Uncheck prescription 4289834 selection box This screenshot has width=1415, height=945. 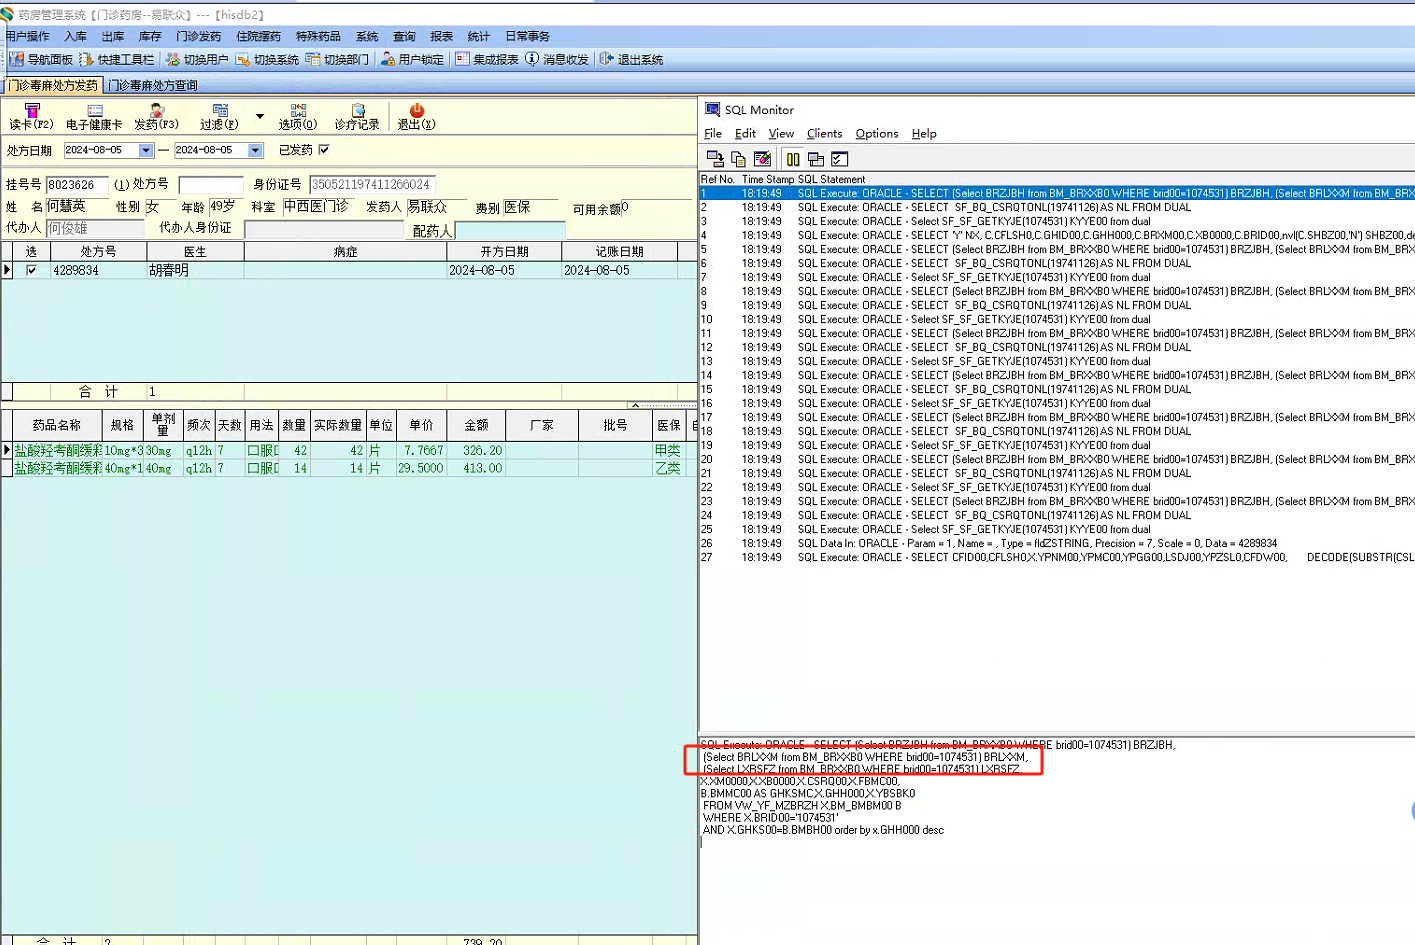pos(32,270)
